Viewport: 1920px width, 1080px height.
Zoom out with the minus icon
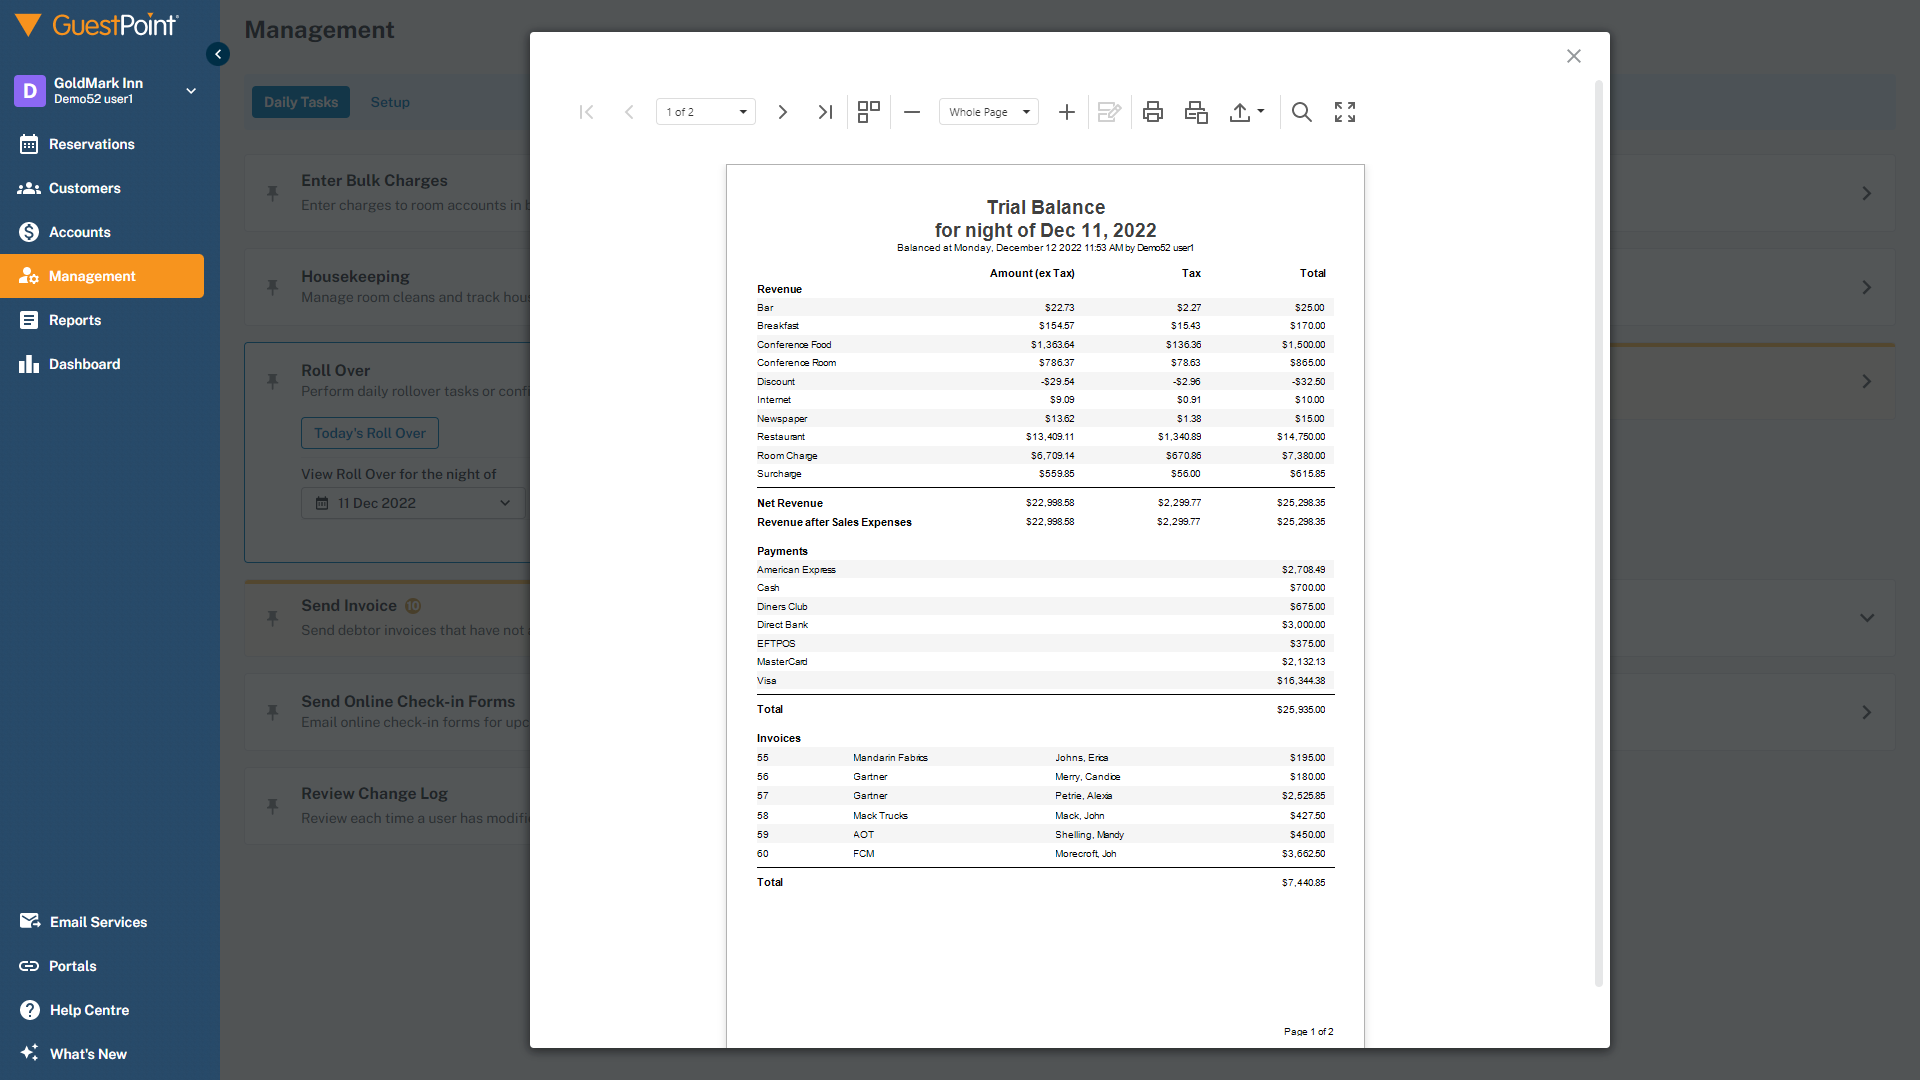point(912,112)
